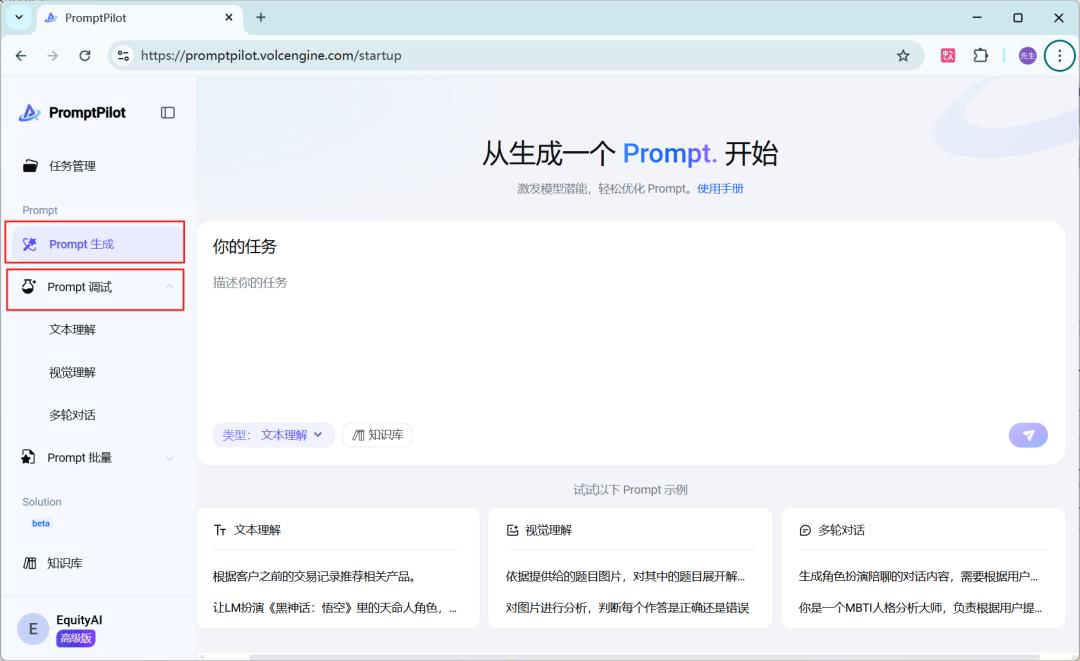Click the sidebar 知识库 book icon

(x=30, y=563)
